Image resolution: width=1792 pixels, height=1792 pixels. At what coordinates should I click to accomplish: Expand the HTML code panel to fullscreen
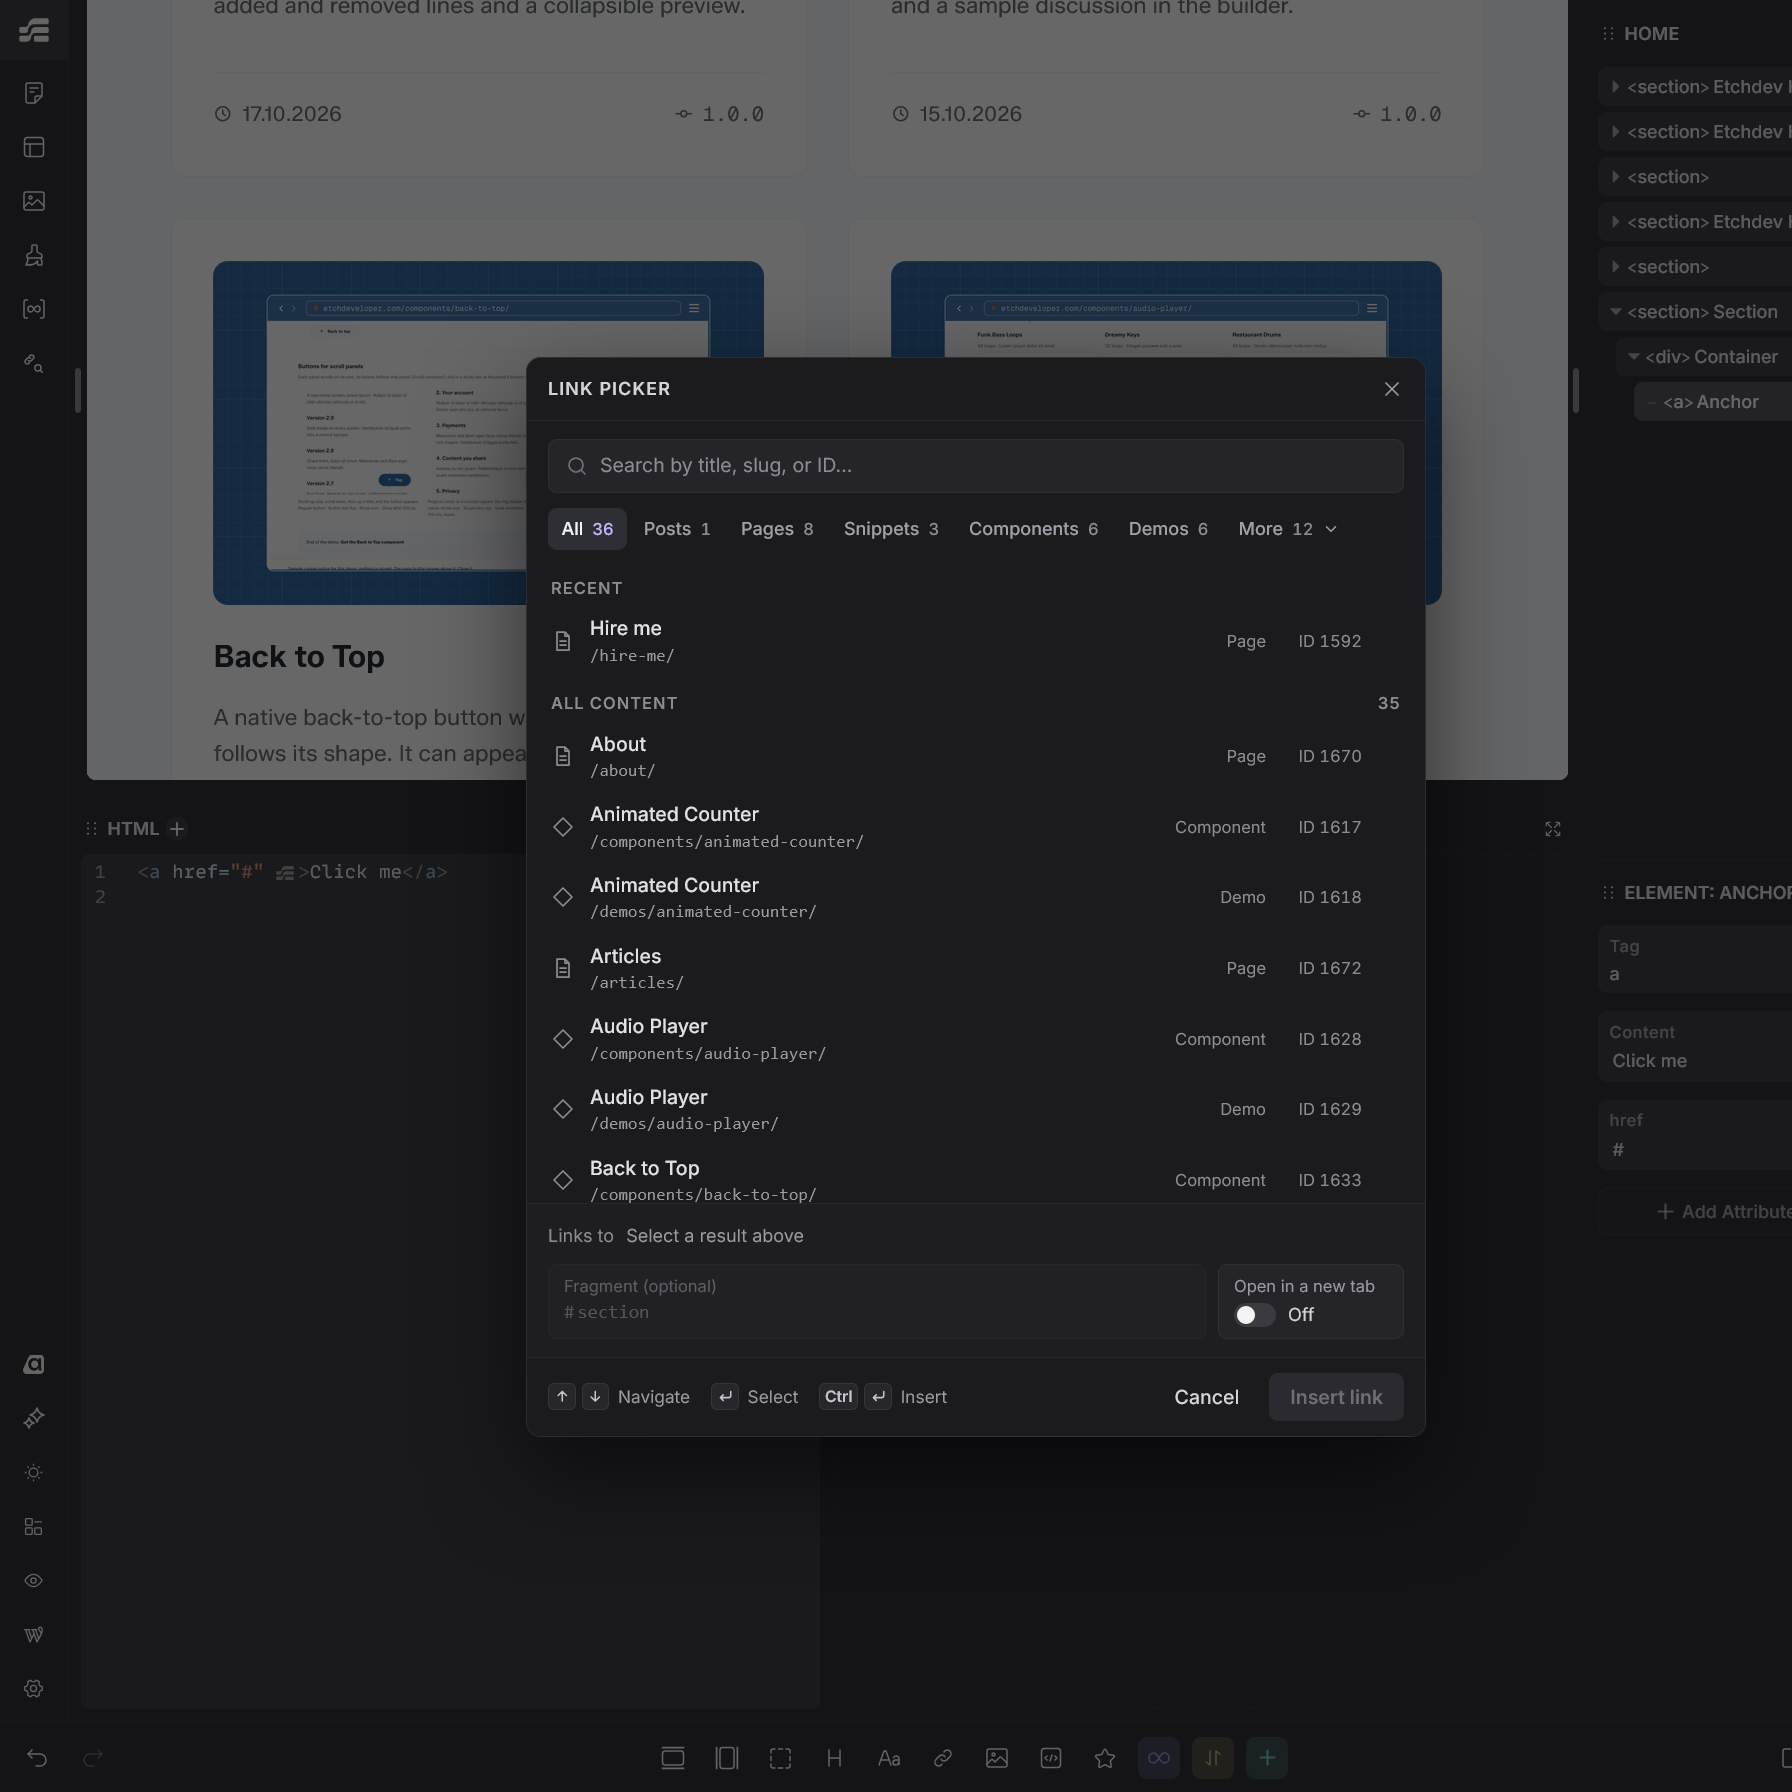tap(1553, 829)
